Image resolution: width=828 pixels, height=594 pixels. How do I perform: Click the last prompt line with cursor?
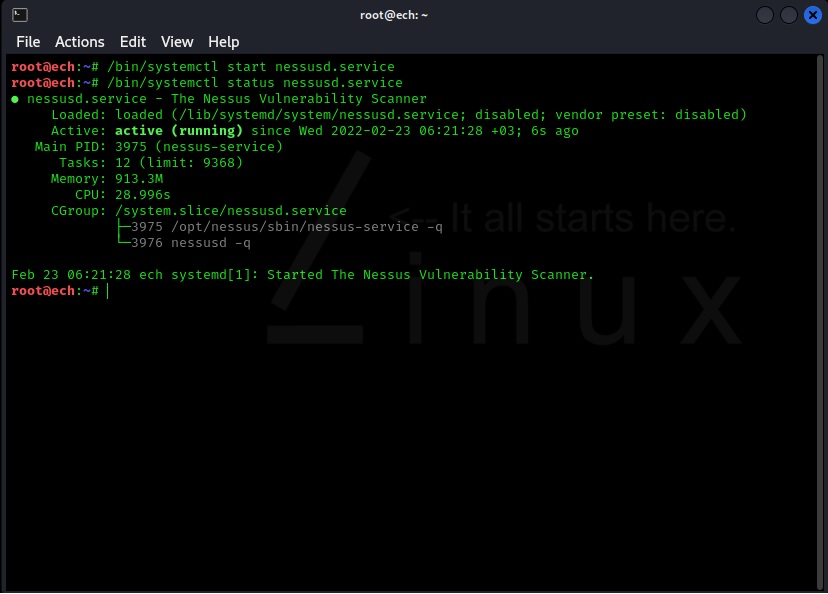(x=60, y=291)
